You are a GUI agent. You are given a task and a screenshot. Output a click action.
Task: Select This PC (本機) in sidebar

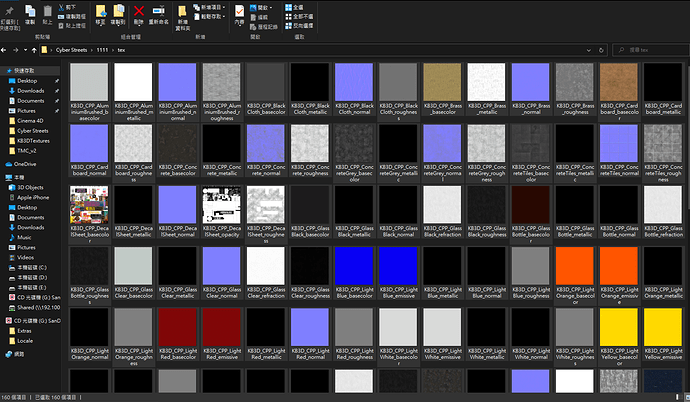tap(15, 178)
